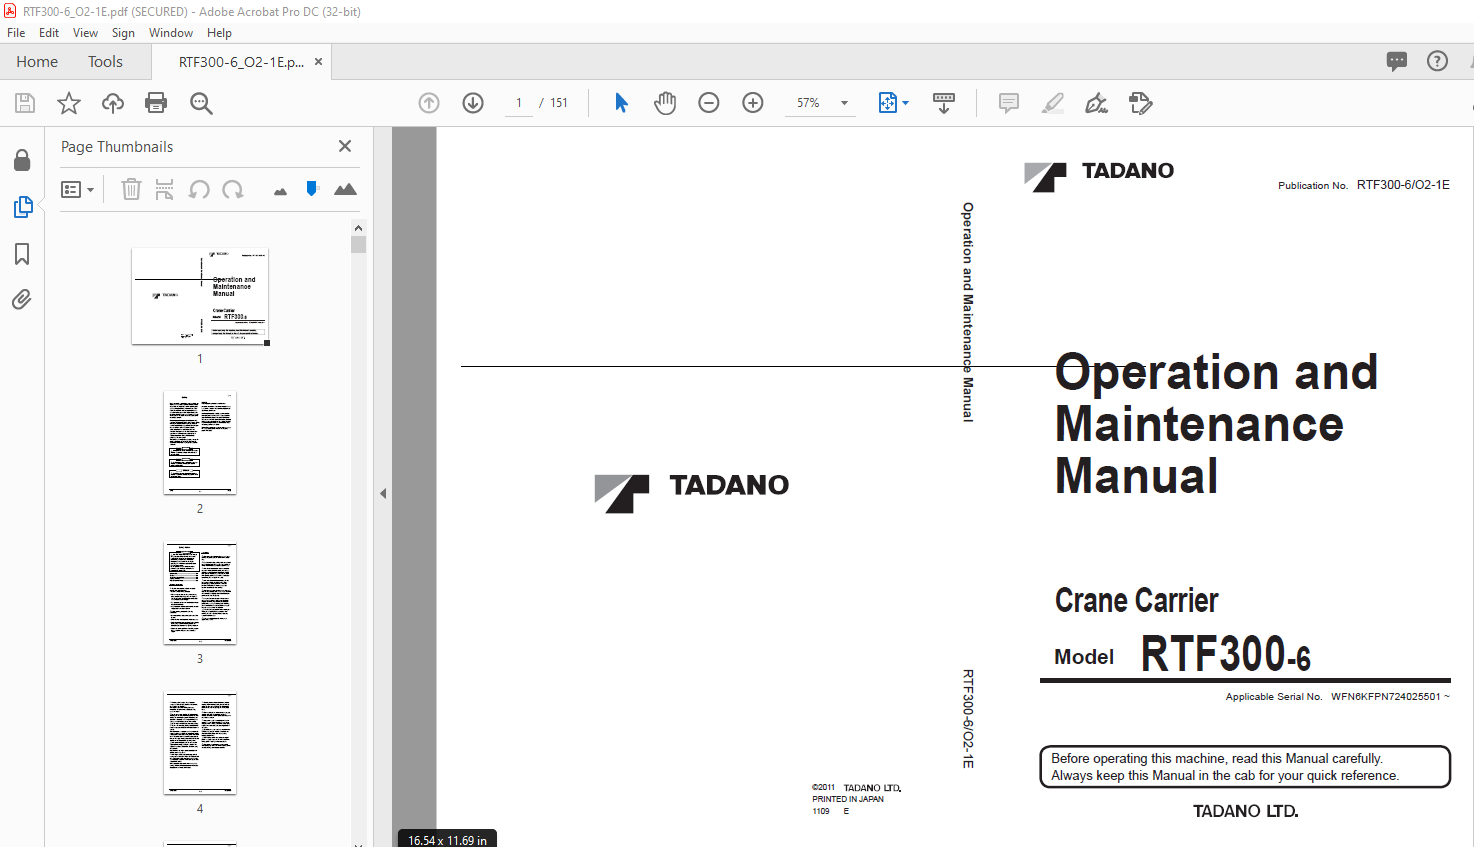Print the document
This screenshot has width=1474, height=847.
pos(156,103)
